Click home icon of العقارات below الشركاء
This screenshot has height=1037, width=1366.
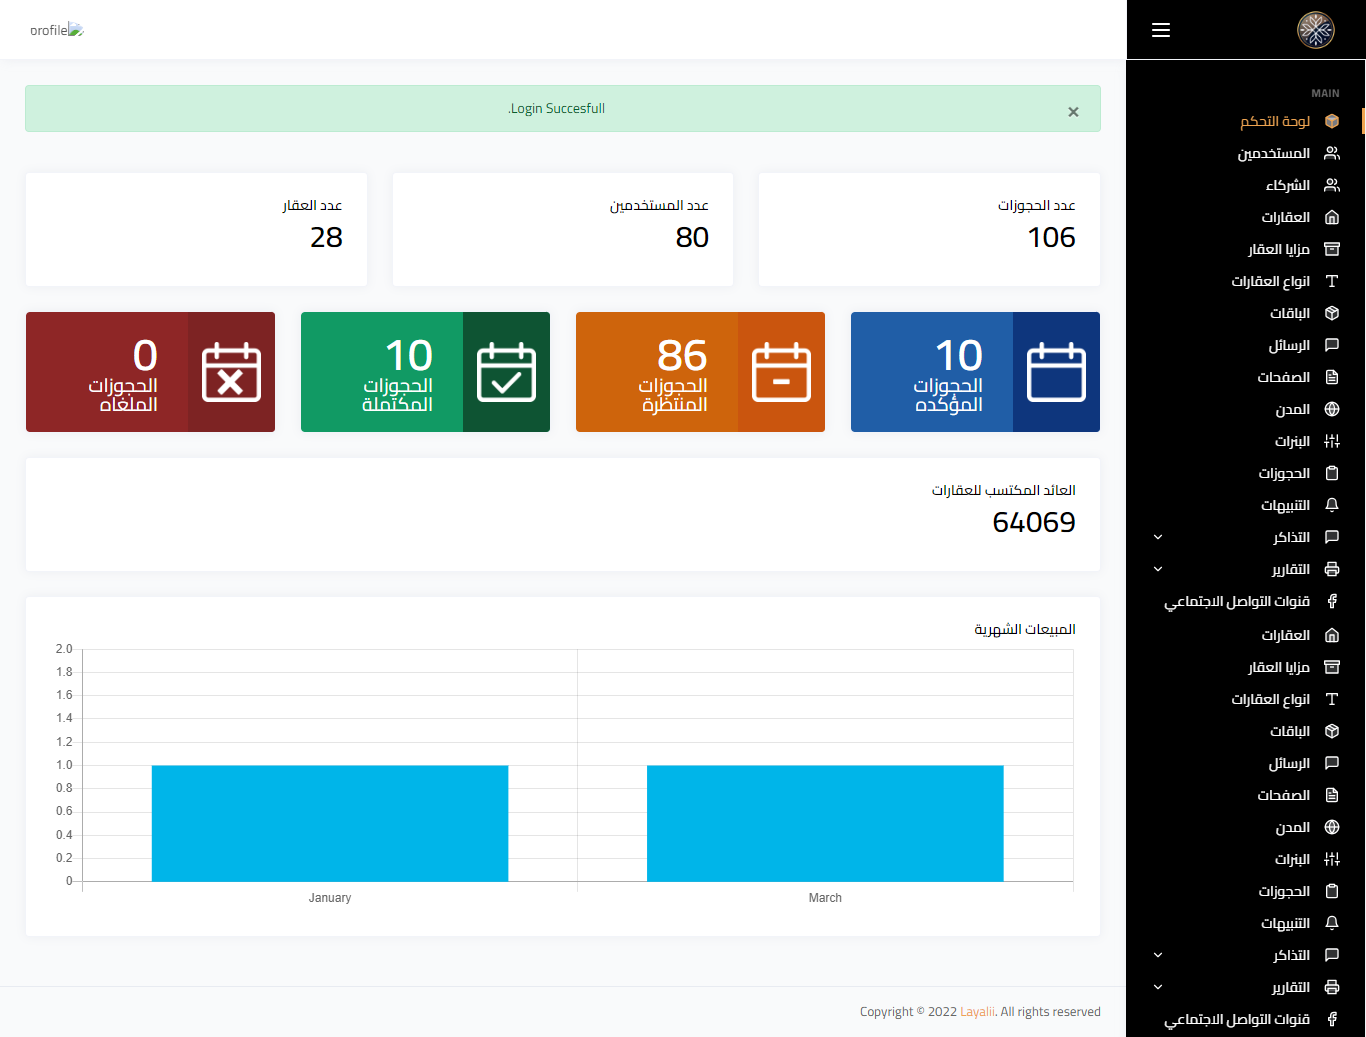click(x=1332, y=217)
